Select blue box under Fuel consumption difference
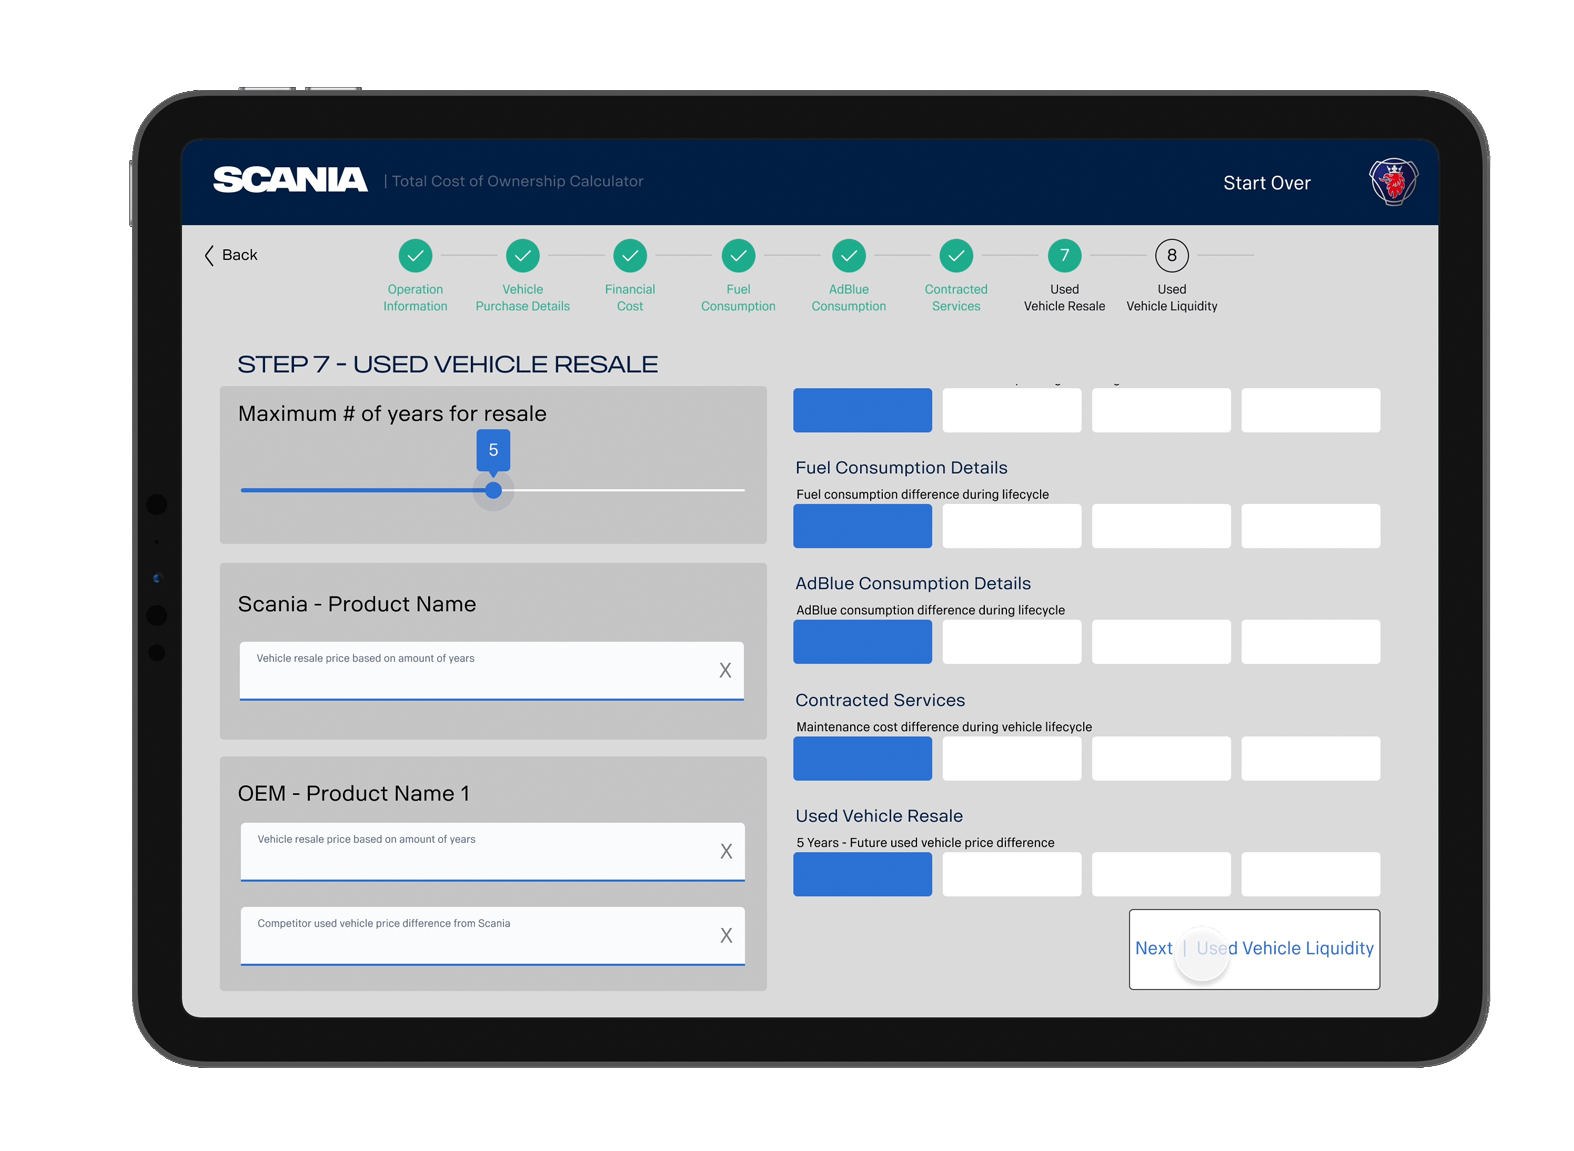Image resolution: width=1574 pixels, height=1151 pixels. [x=862, y=526]
